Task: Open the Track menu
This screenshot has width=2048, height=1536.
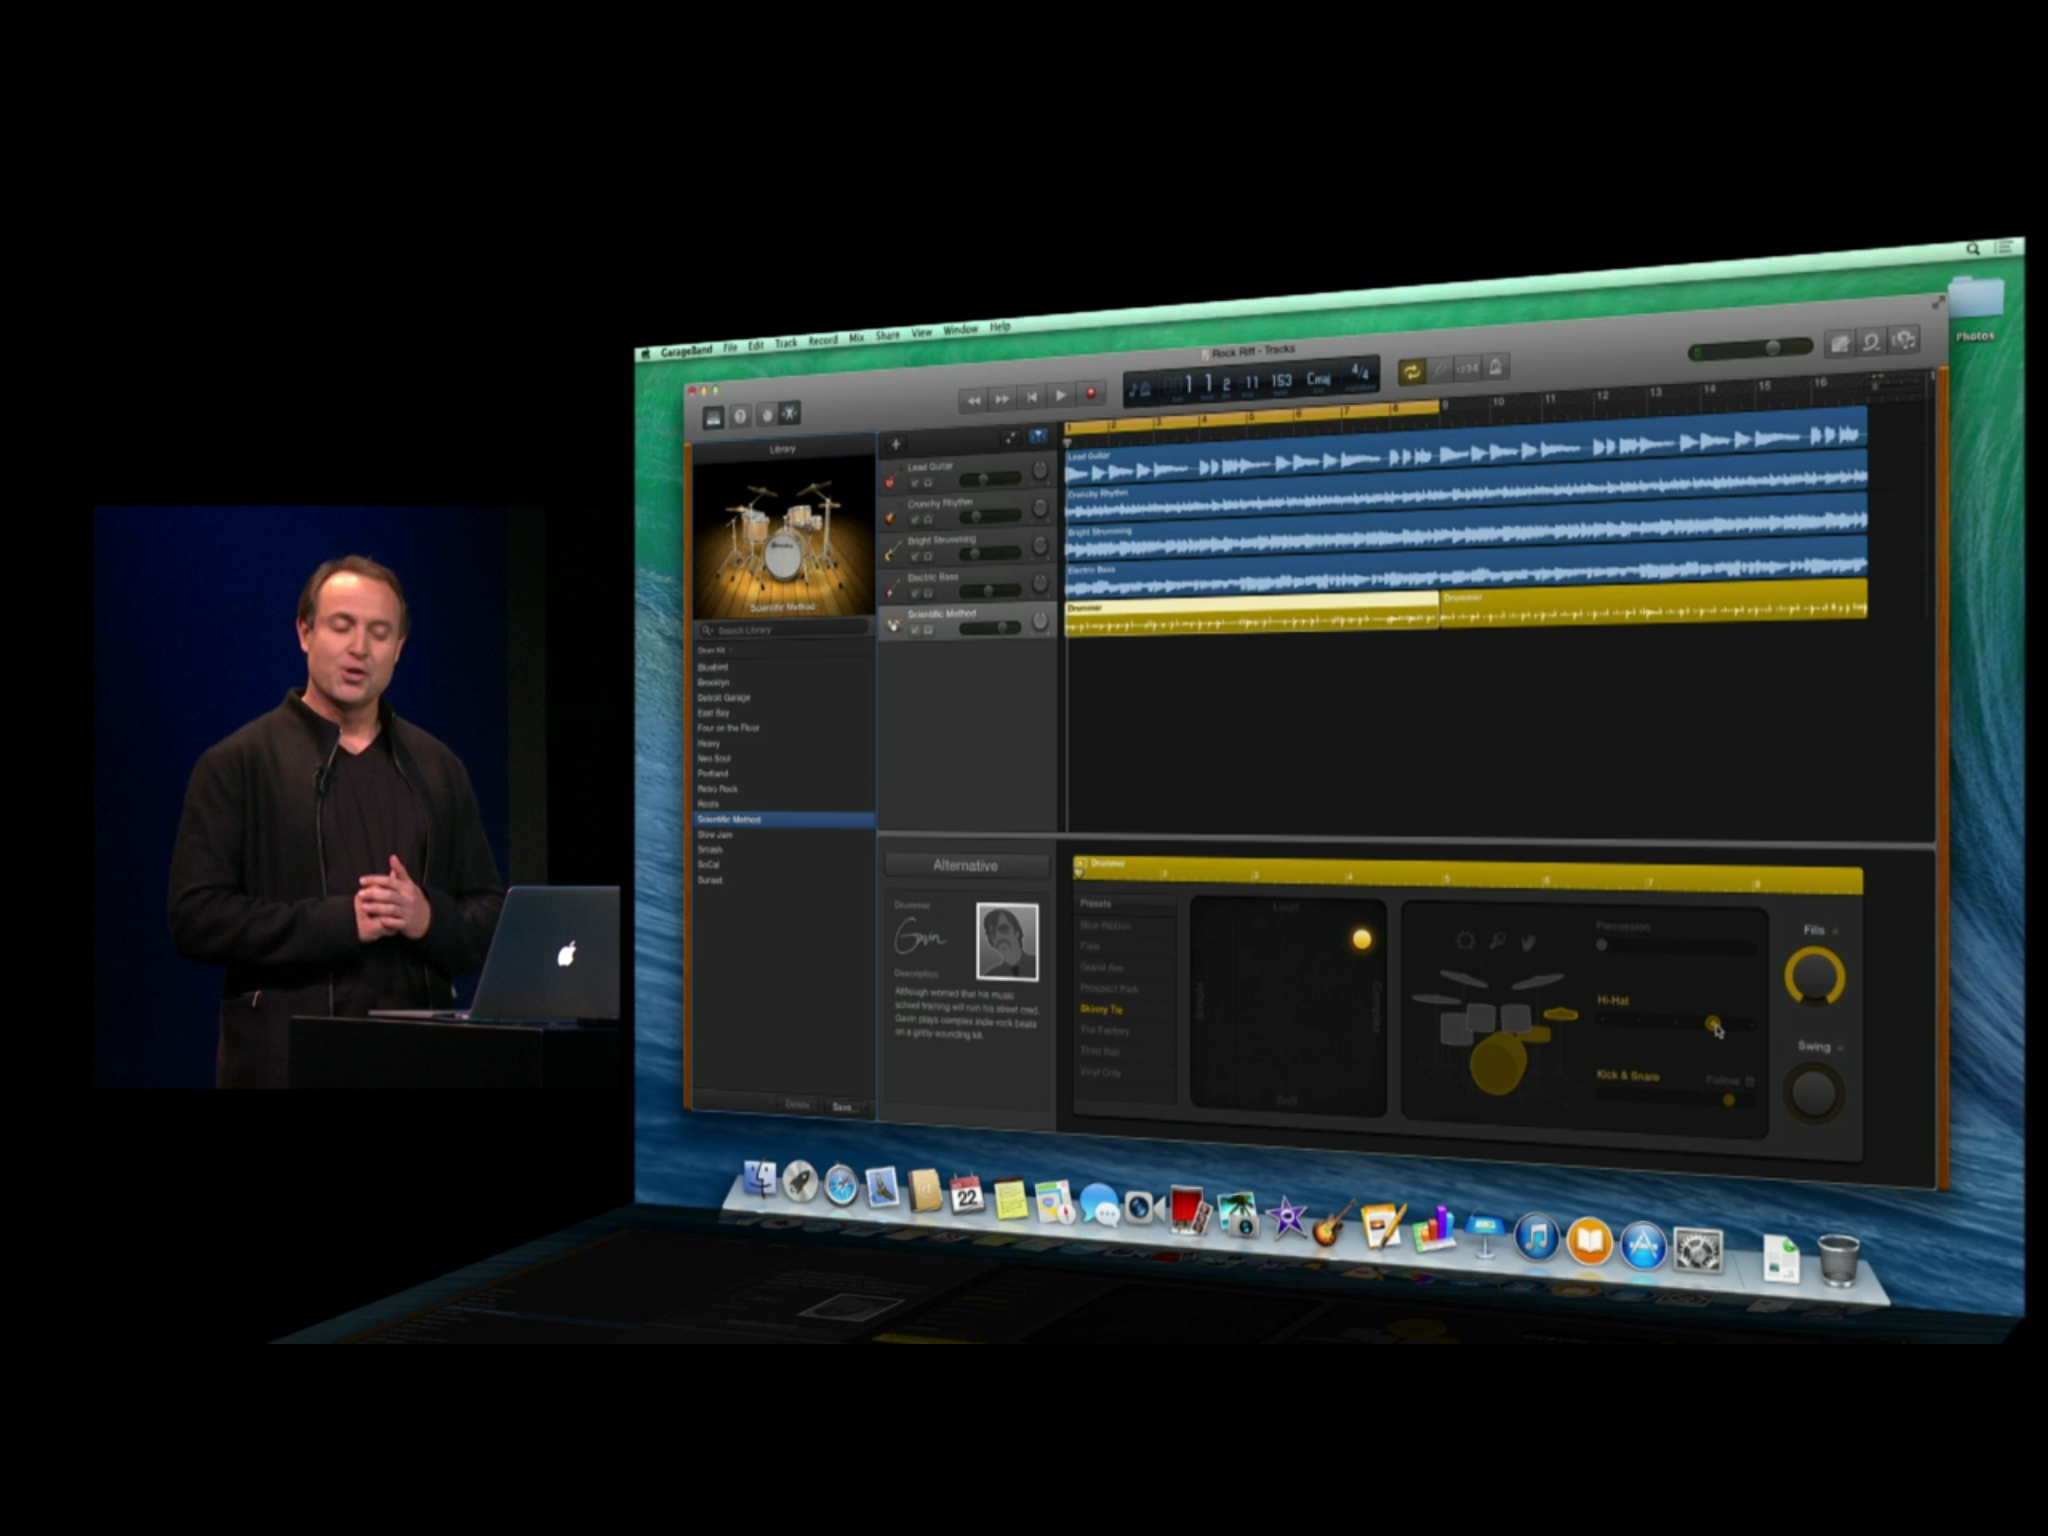Action: tap(786, 343)
